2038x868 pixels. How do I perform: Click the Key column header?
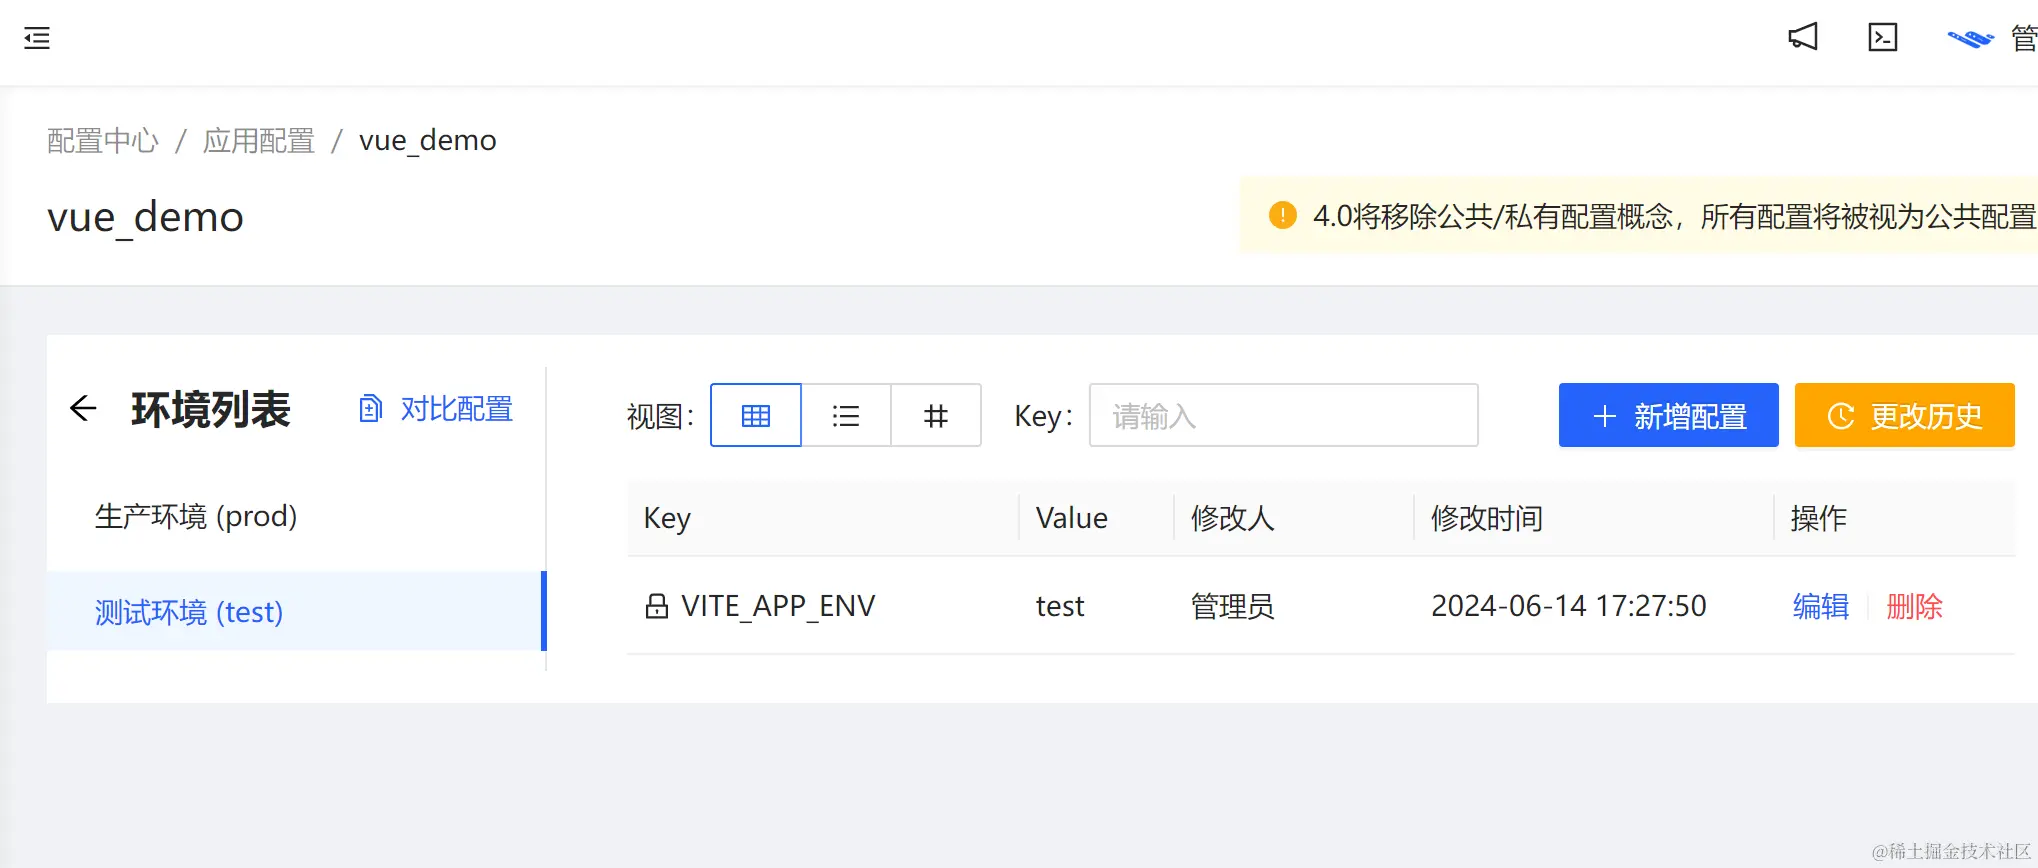click(x=823, y=518)
